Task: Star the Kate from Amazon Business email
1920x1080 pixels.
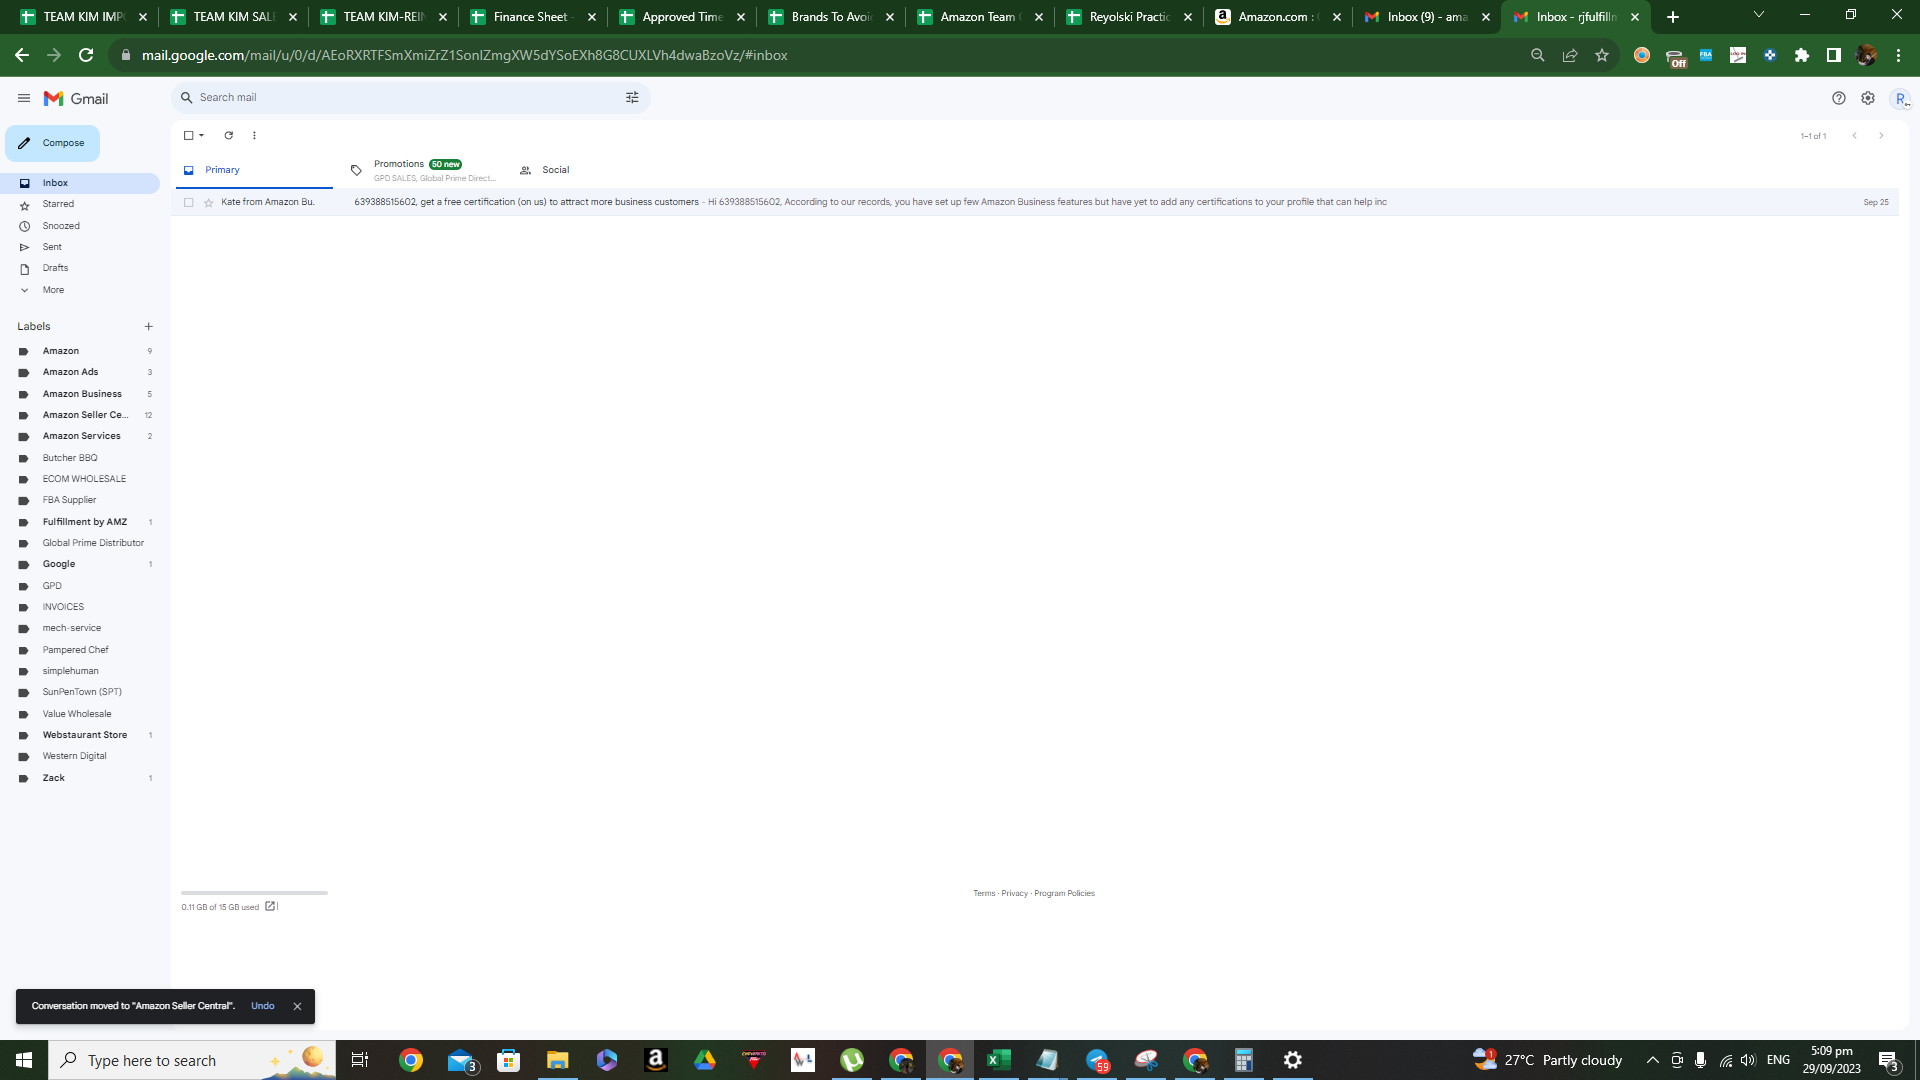Action: 209,202
